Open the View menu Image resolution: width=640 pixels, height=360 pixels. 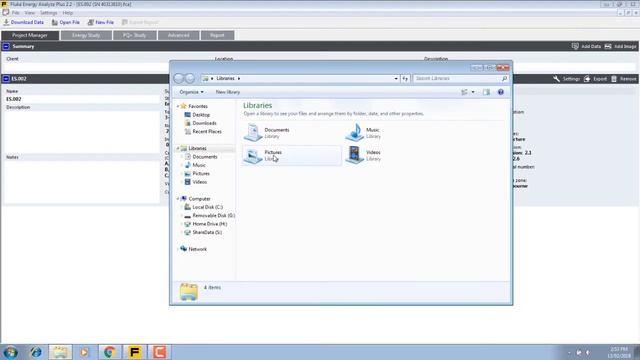pyautogui.click(x=29, y=13)
